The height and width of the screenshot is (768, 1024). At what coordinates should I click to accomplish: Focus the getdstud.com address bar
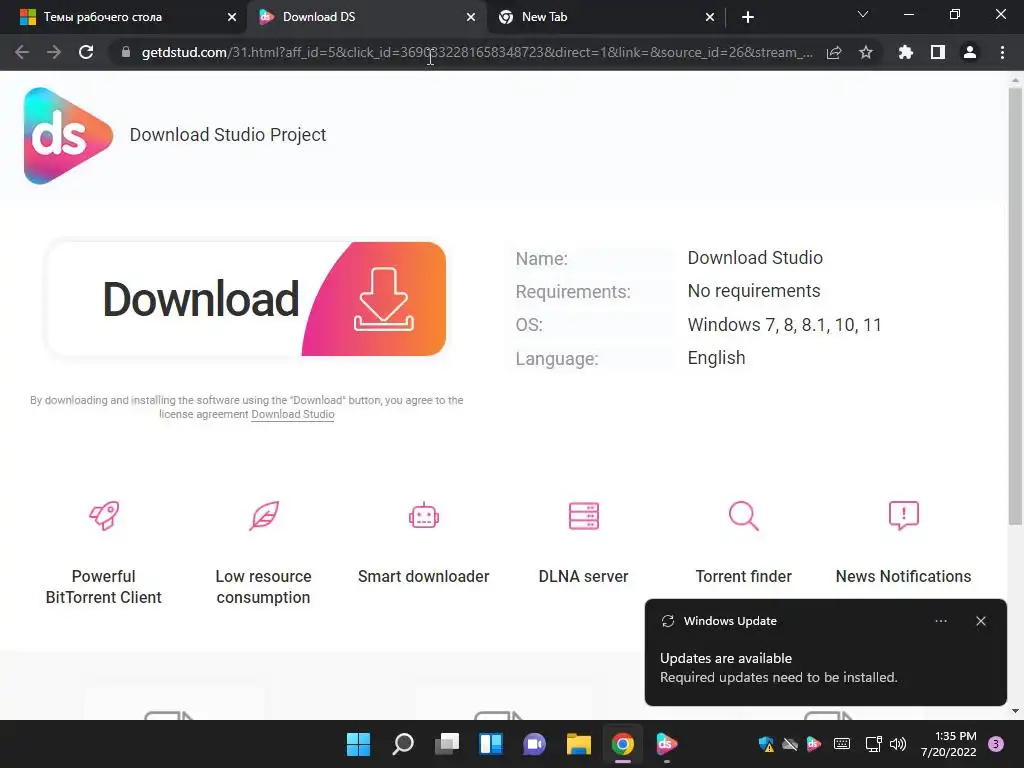[x=477, y=52]
